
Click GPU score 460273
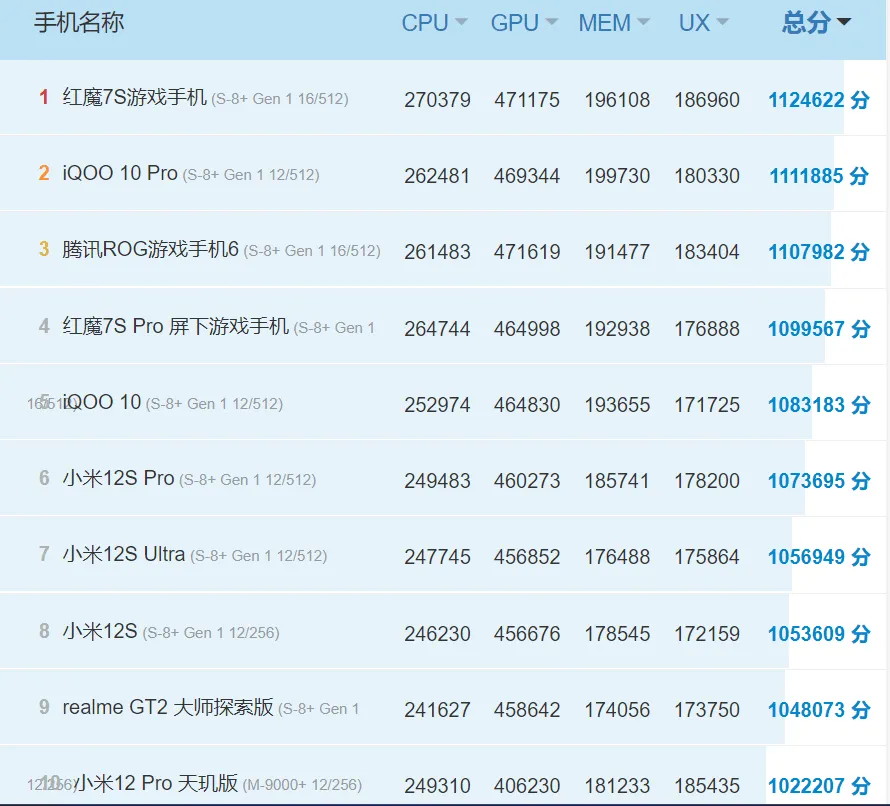point(527,481)
